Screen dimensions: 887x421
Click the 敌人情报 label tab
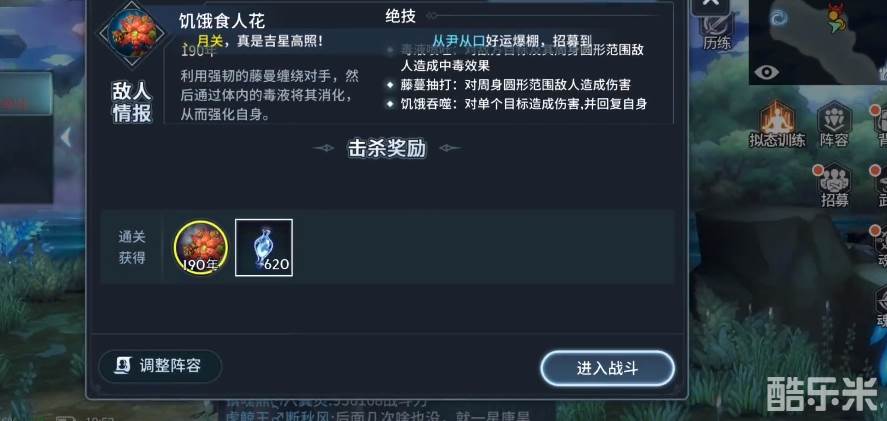point(132,103)
